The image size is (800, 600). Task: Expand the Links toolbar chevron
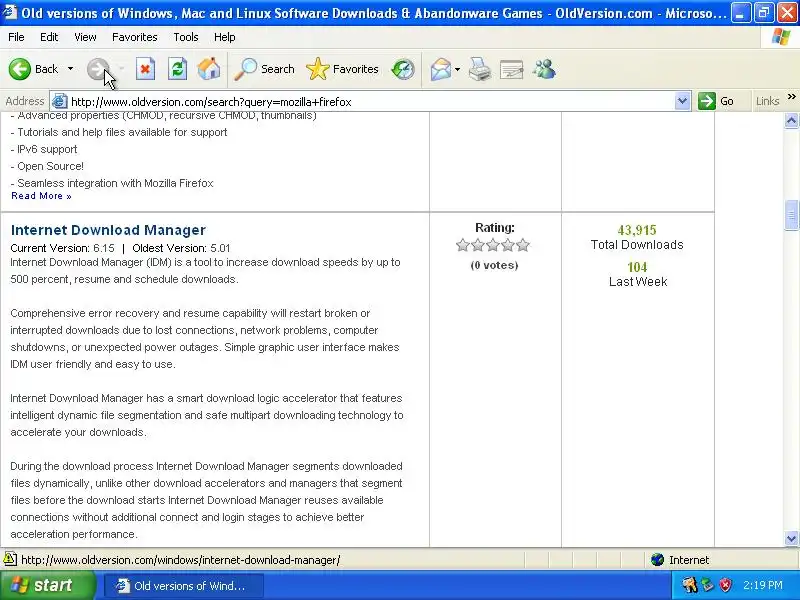pos(792,96)
